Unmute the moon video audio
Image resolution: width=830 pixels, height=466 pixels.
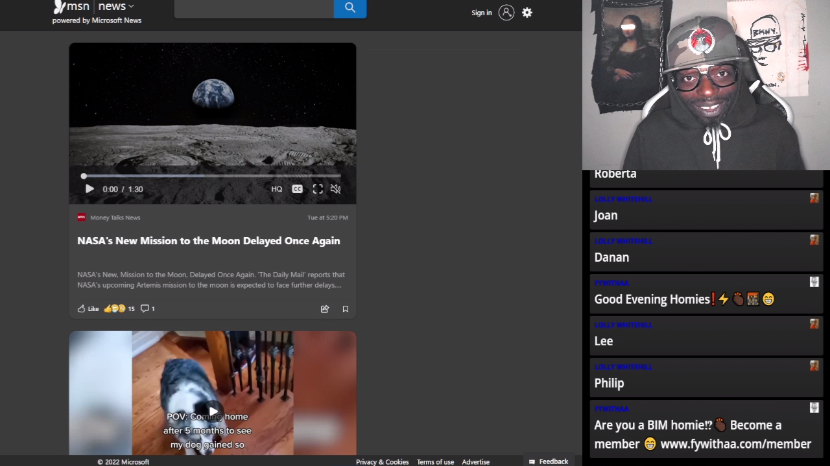pyautogui.click(x=336, y=189)
